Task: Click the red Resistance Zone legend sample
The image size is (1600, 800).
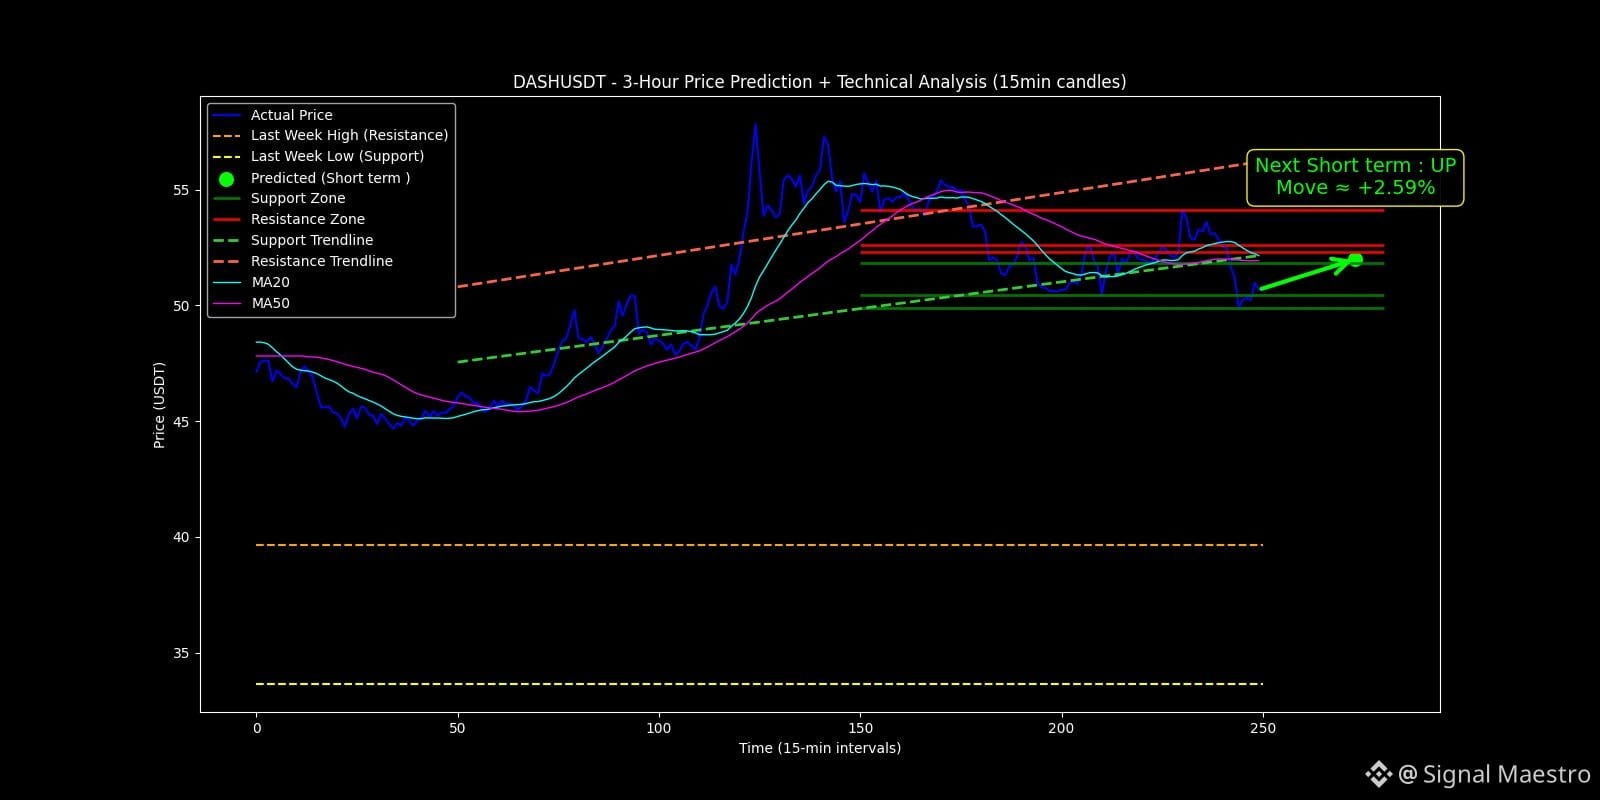Action: (x=226, y=219)
